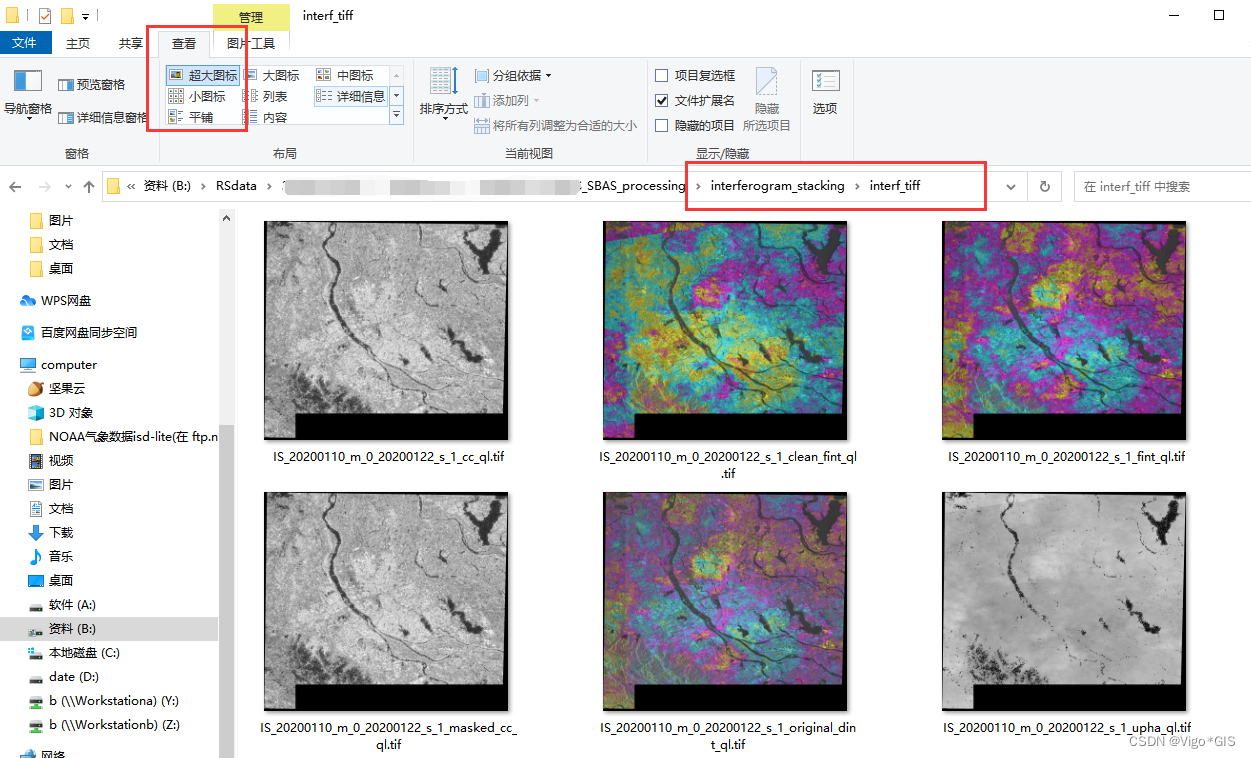Click Properties icon in Quick Access Toolbar
Screen dimensions: 1251x758
click(45, 16)
